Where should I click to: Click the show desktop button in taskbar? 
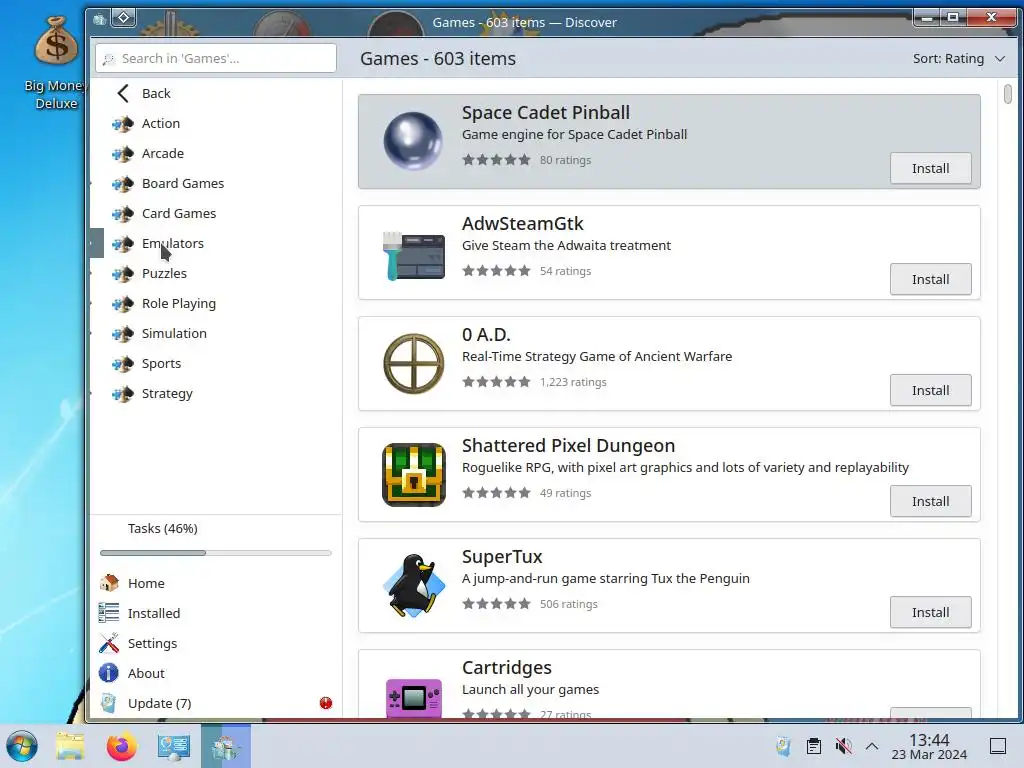coord(997,746)
